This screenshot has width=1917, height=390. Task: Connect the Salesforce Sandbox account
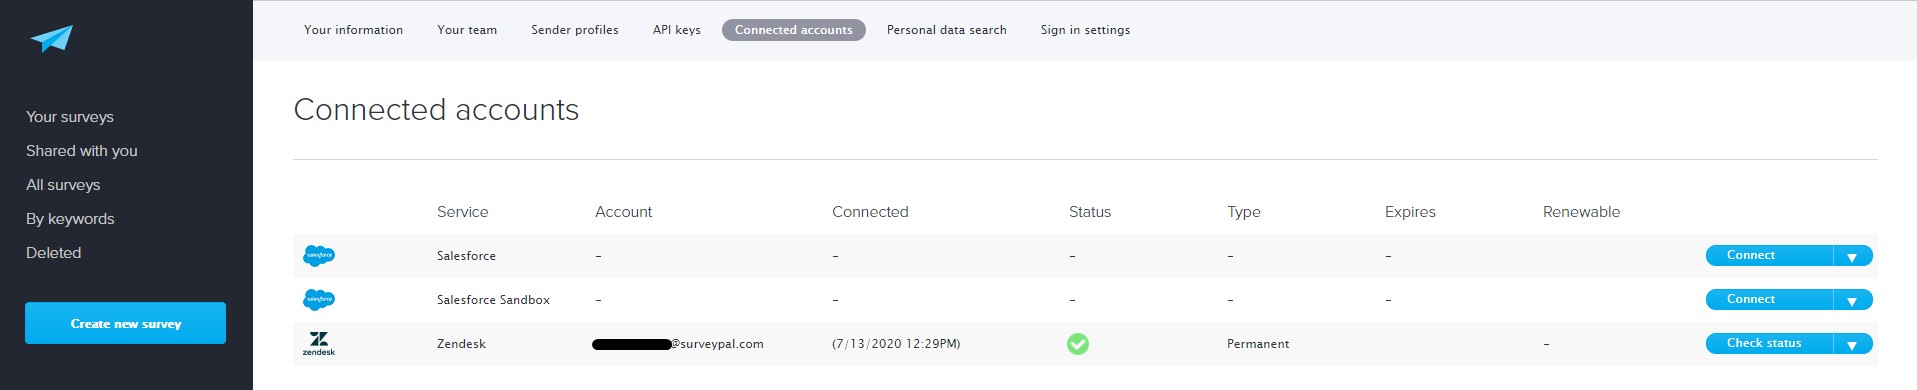click(1769, 300)
